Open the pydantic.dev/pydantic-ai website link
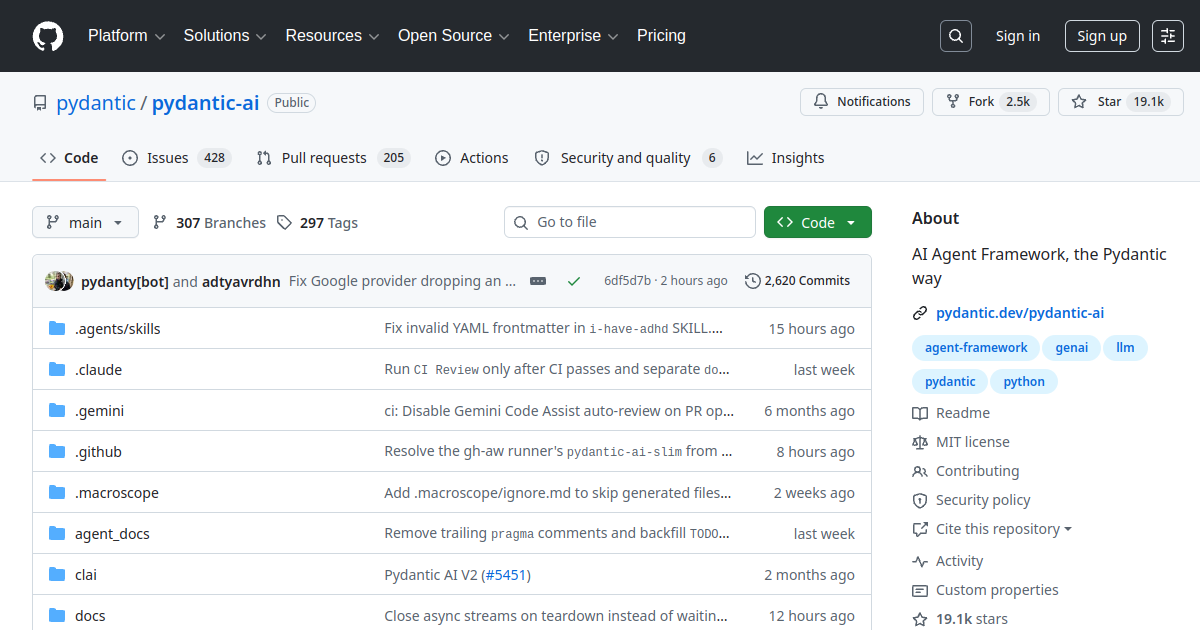The image size is (1200, 630). (x=1020, y=313)
